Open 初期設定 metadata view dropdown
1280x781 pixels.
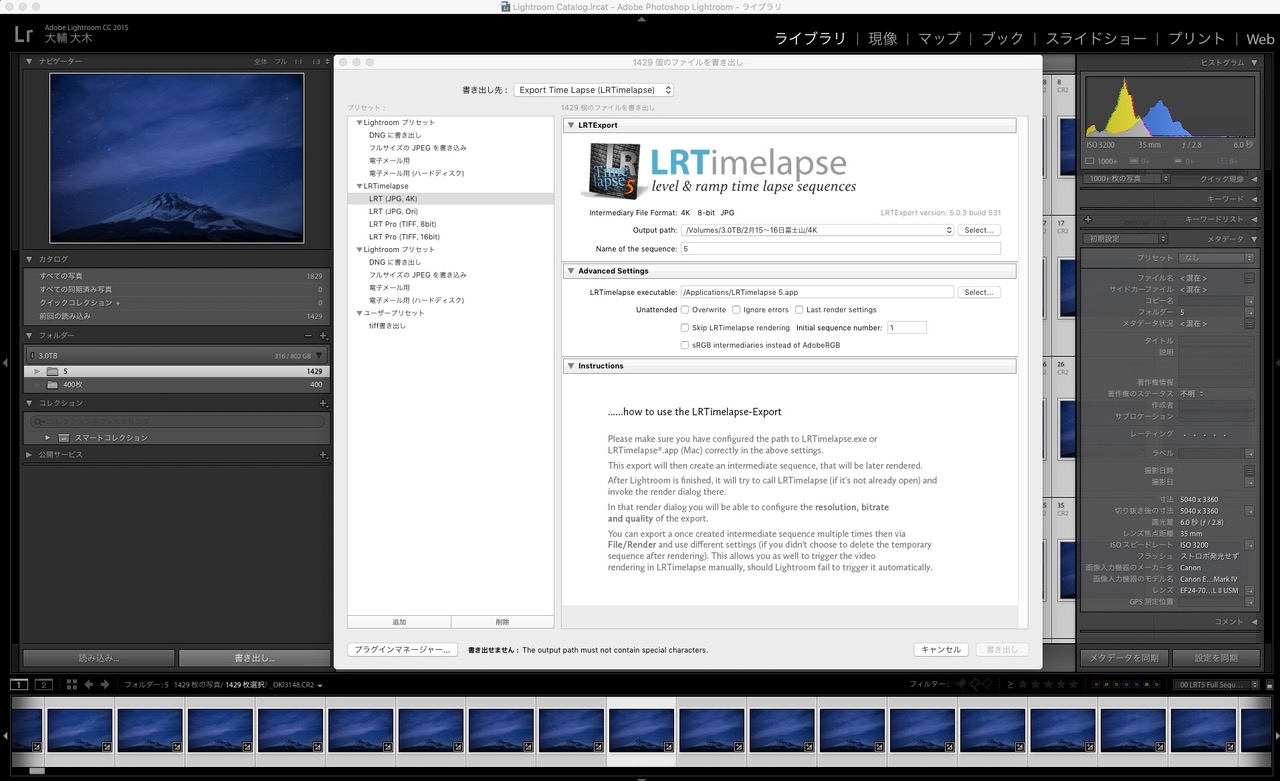click(x=1126, y=239)
